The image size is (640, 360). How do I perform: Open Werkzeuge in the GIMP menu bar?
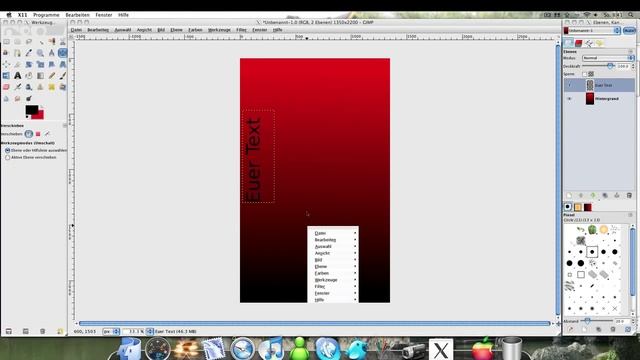(x=219, y=30)
